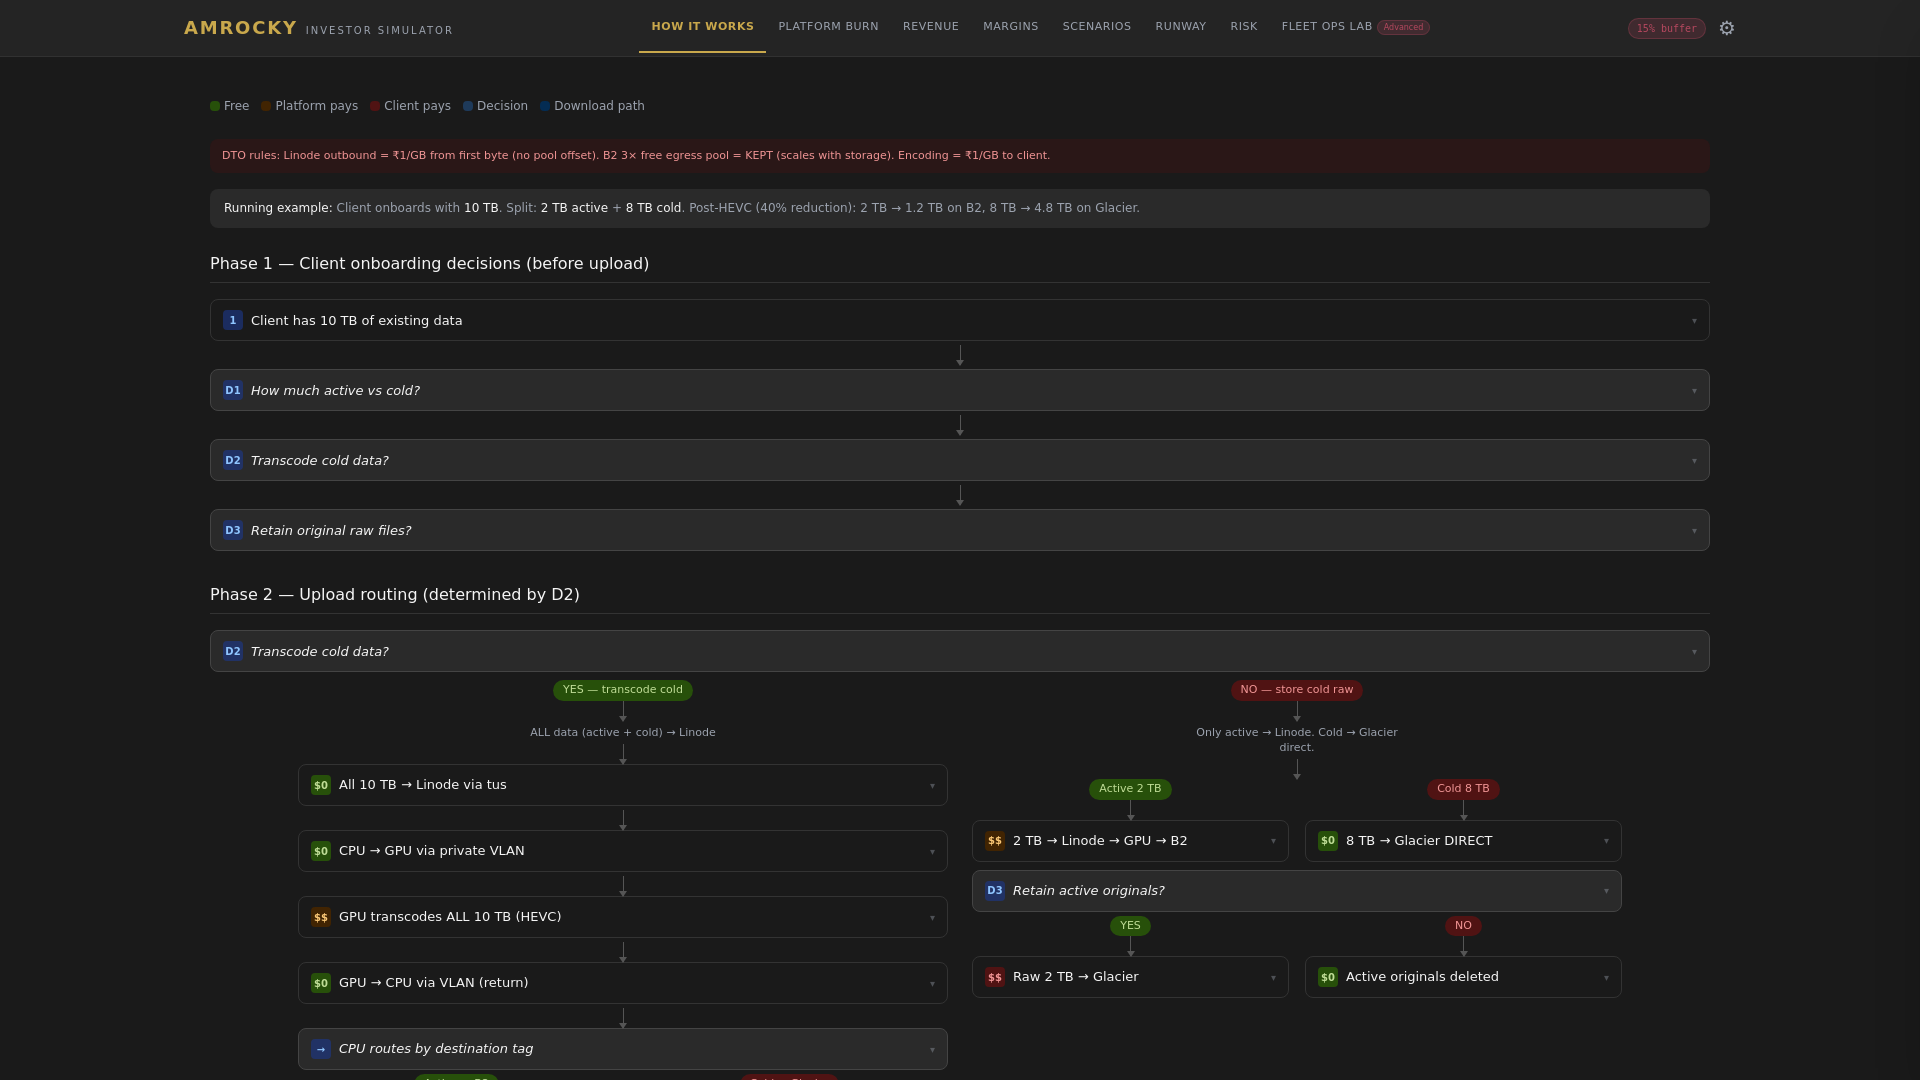The height and width of the screenshot is (1080, 1920).
Task: Click the D2 badge in Phase 1
Action: point(233,460)
